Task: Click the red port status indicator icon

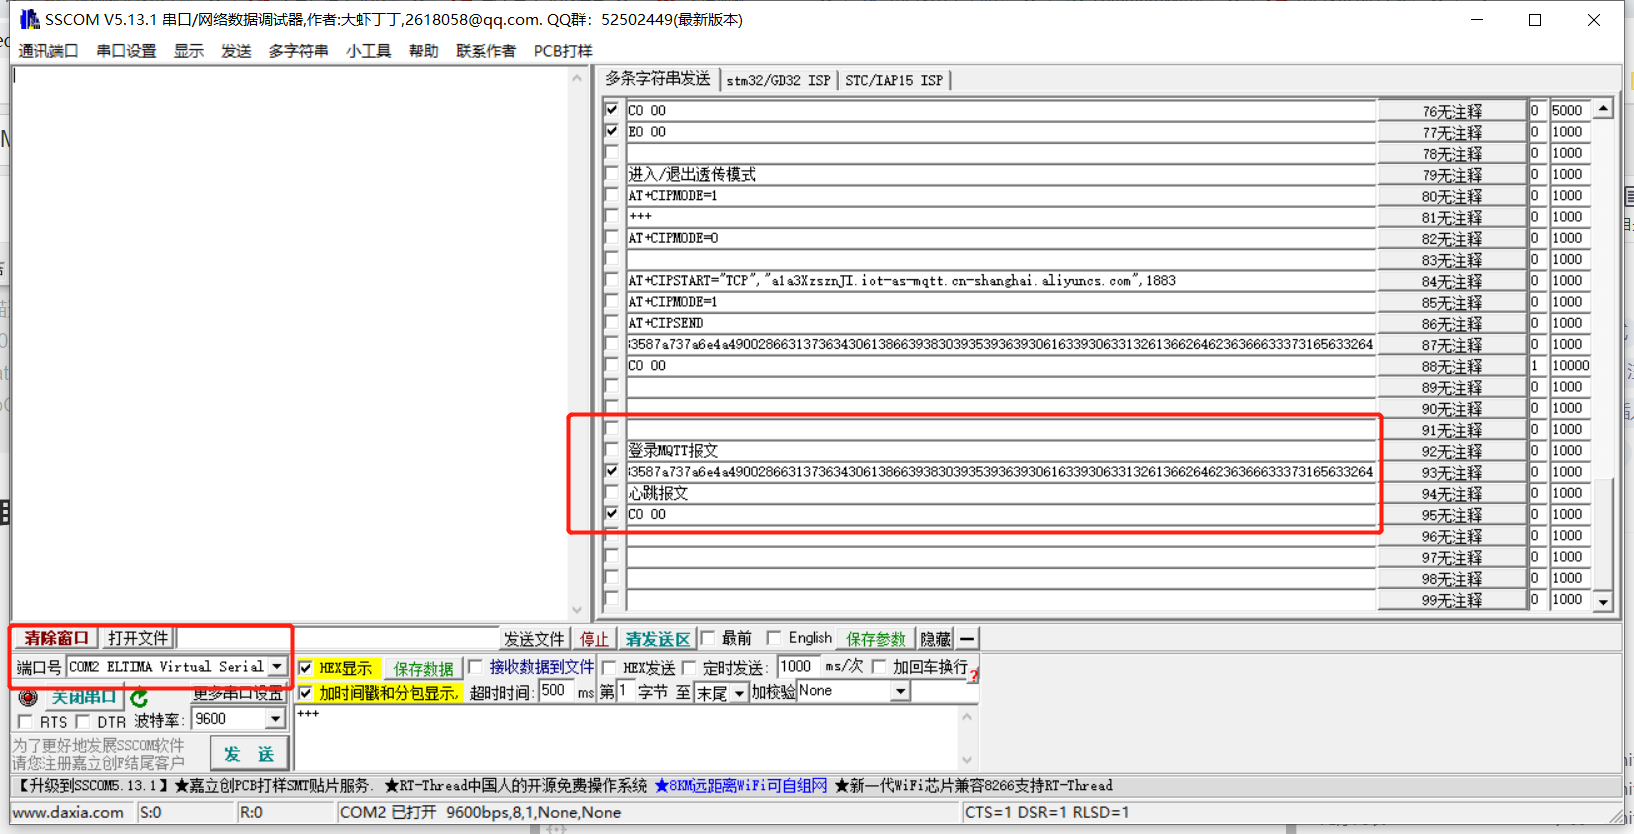Action: point(28,697)
